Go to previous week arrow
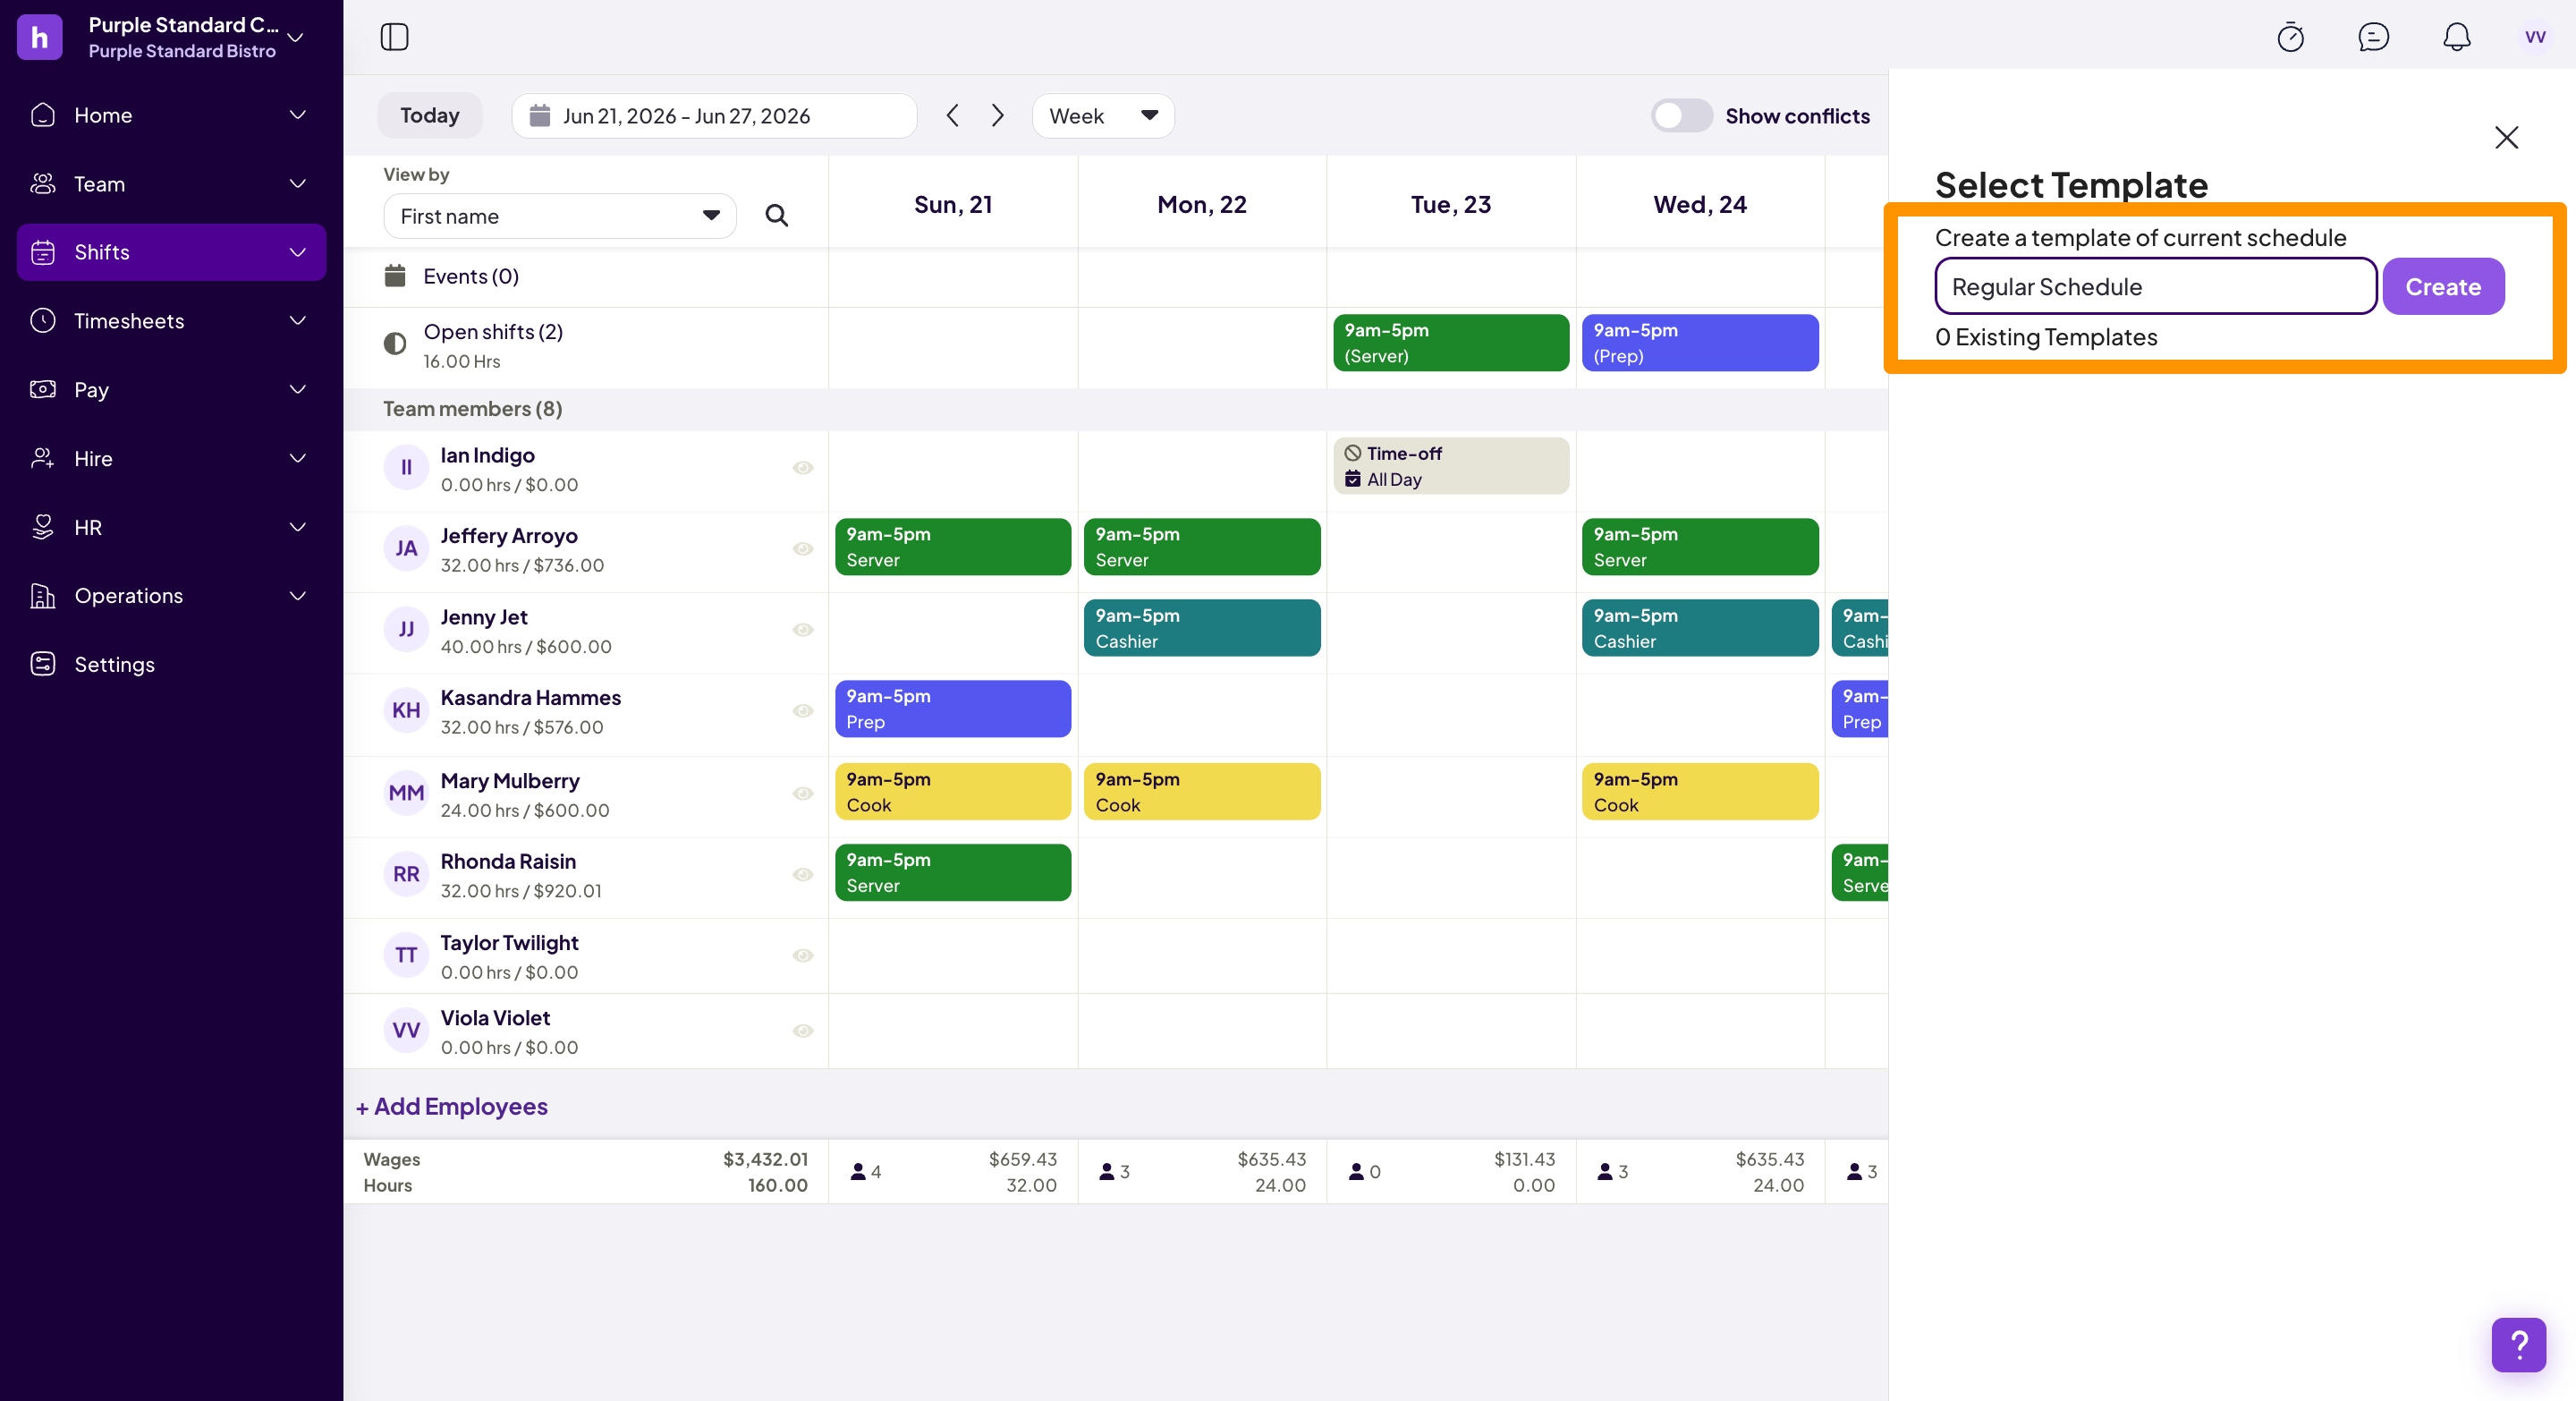 coord(952,115)
